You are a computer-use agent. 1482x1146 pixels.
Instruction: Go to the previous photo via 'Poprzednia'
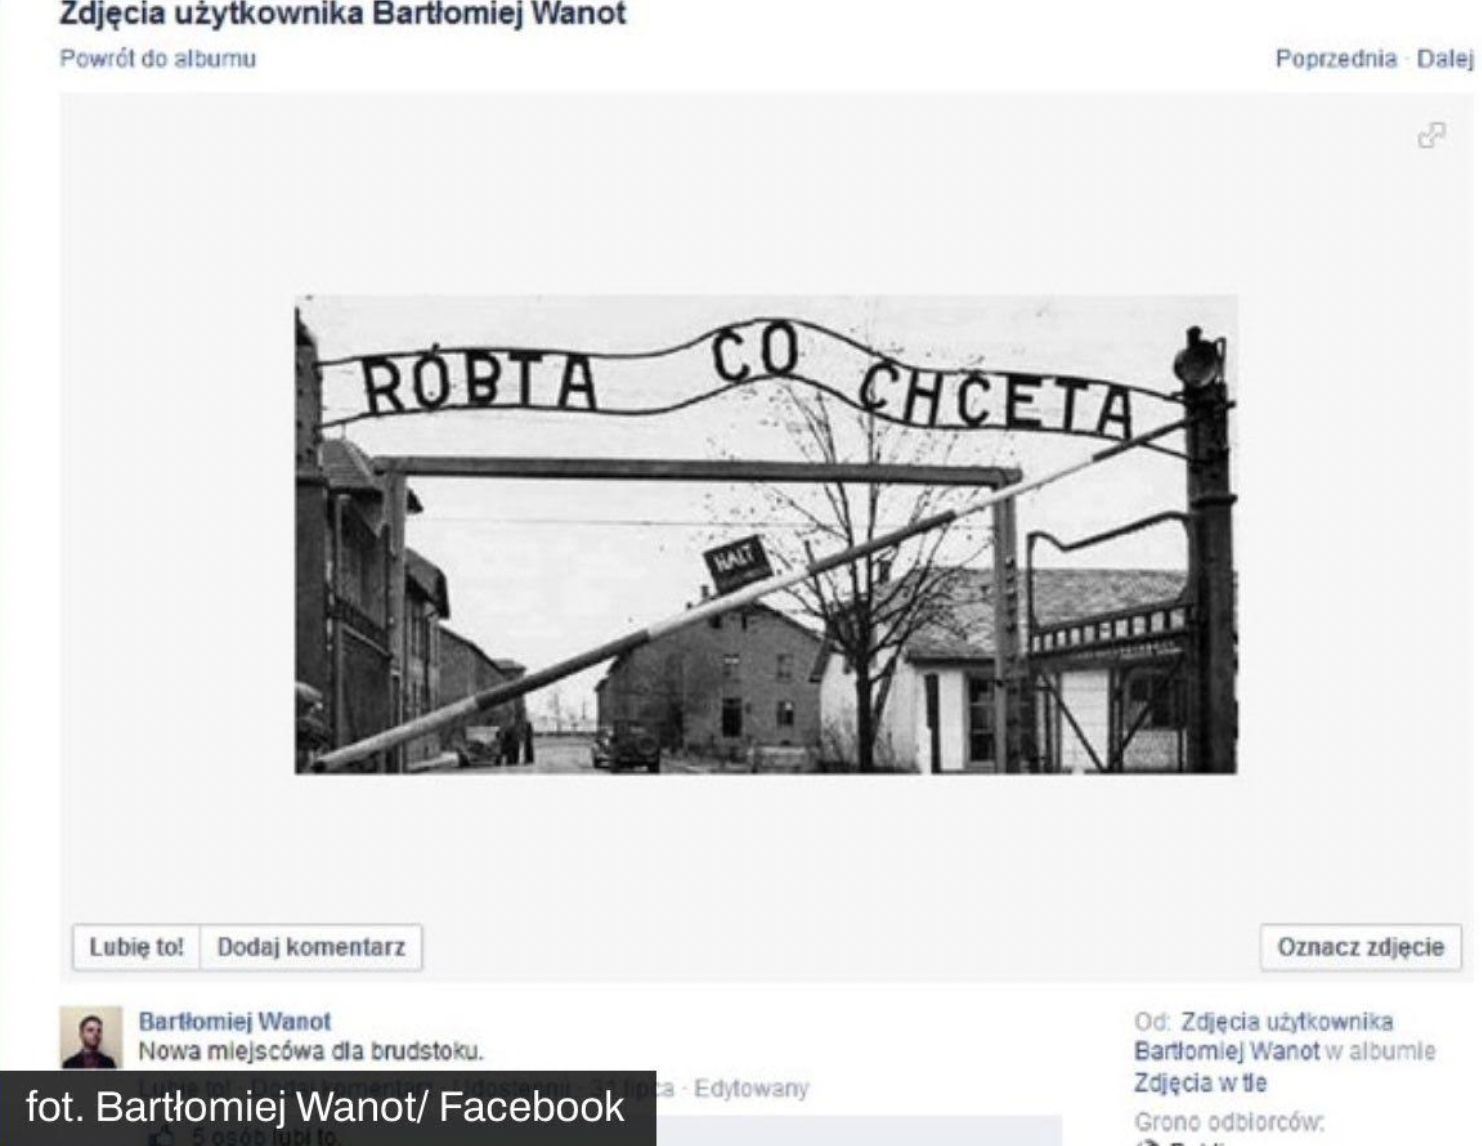click(1335, 58)
